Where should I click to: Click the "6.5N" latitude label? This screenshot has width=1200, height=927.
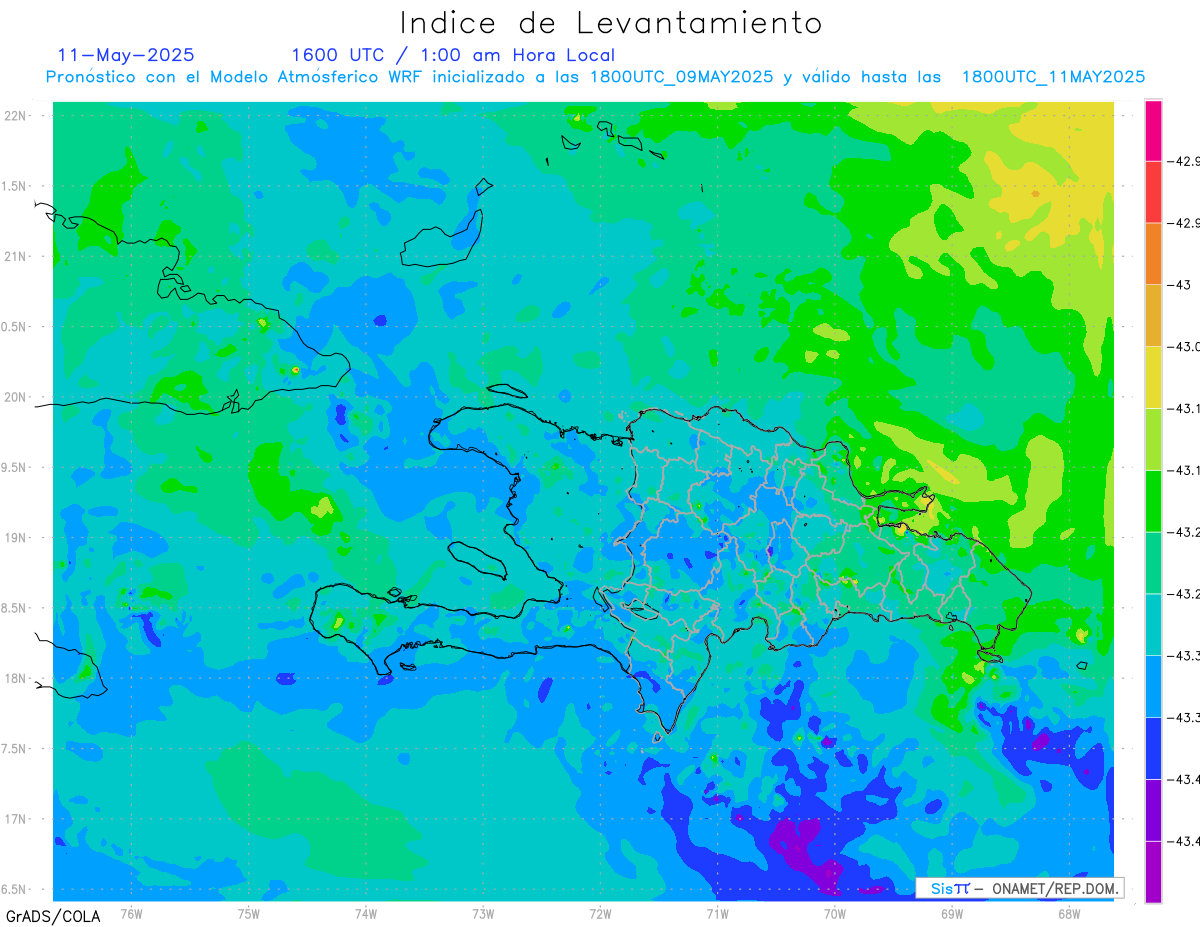[15, 890]
